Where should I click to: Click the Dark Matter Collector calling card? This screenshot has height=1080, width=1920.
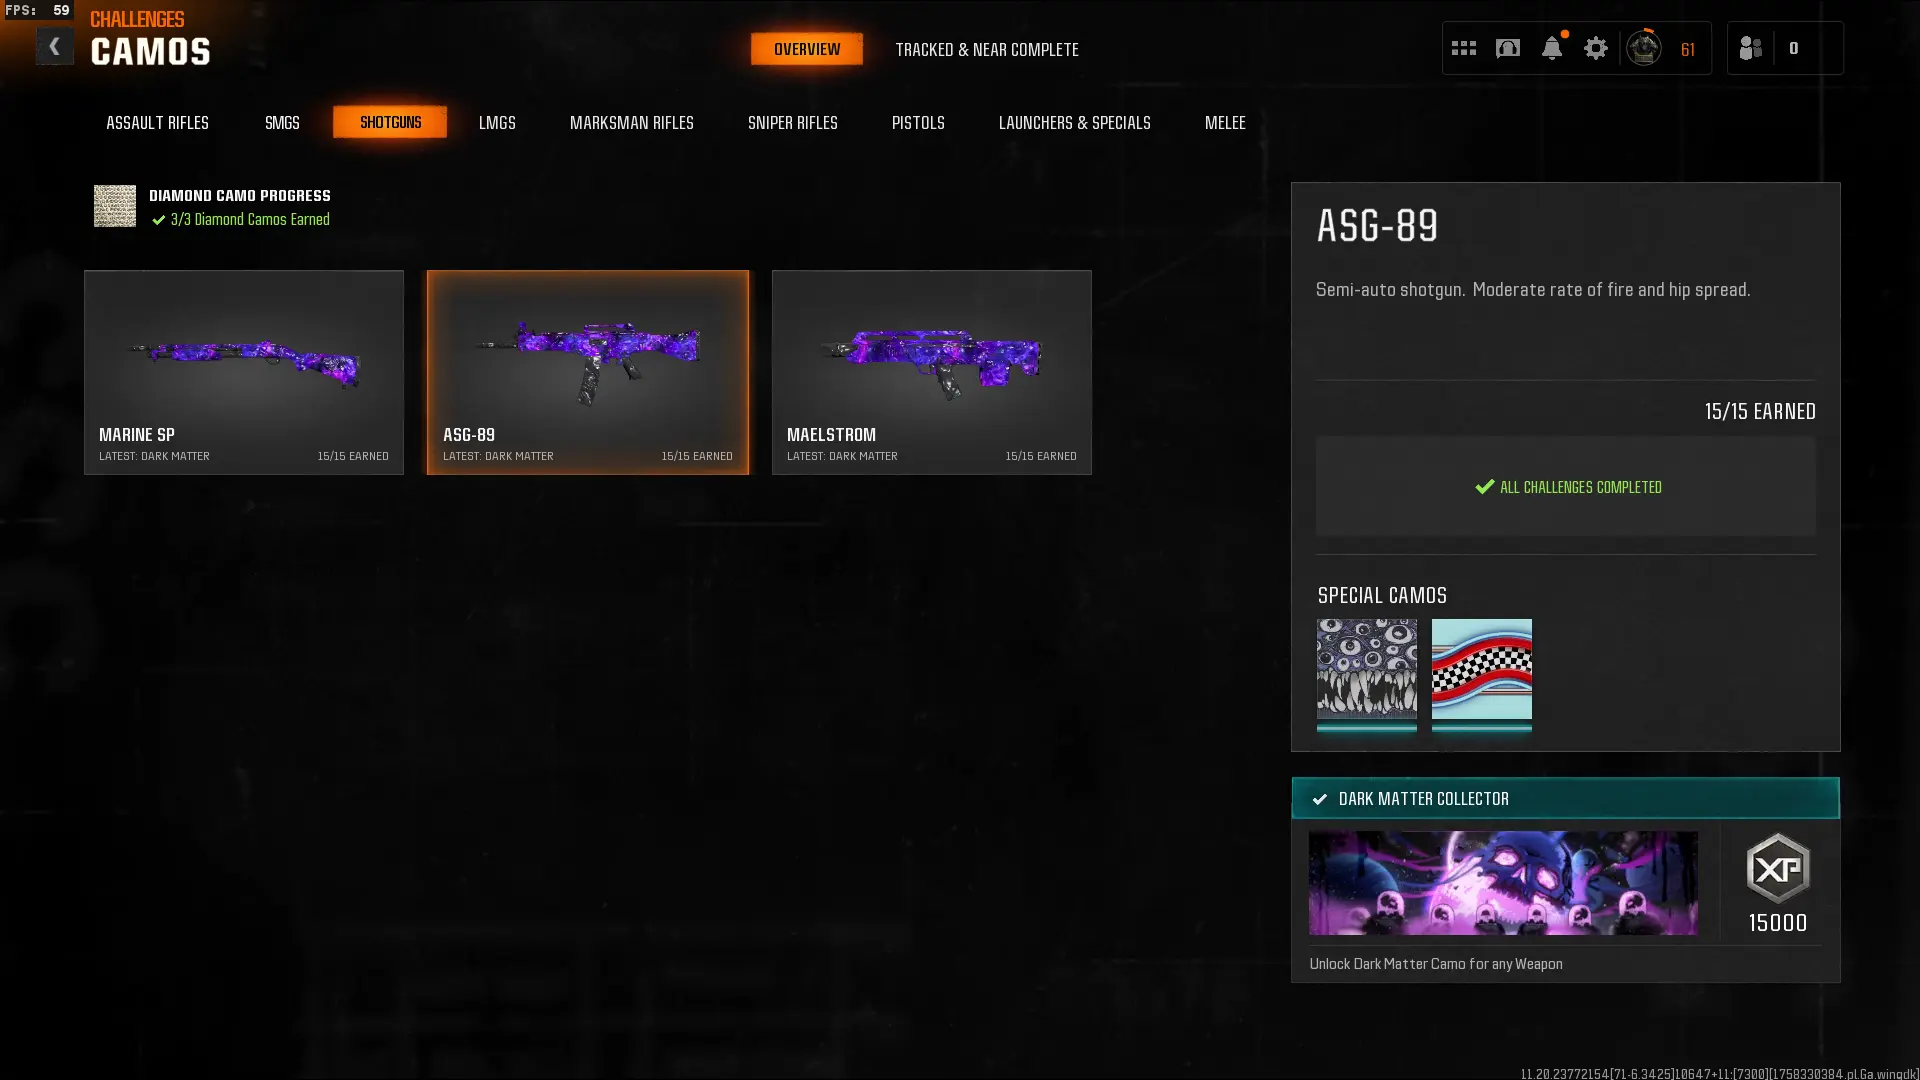[x=1502, y=883]
